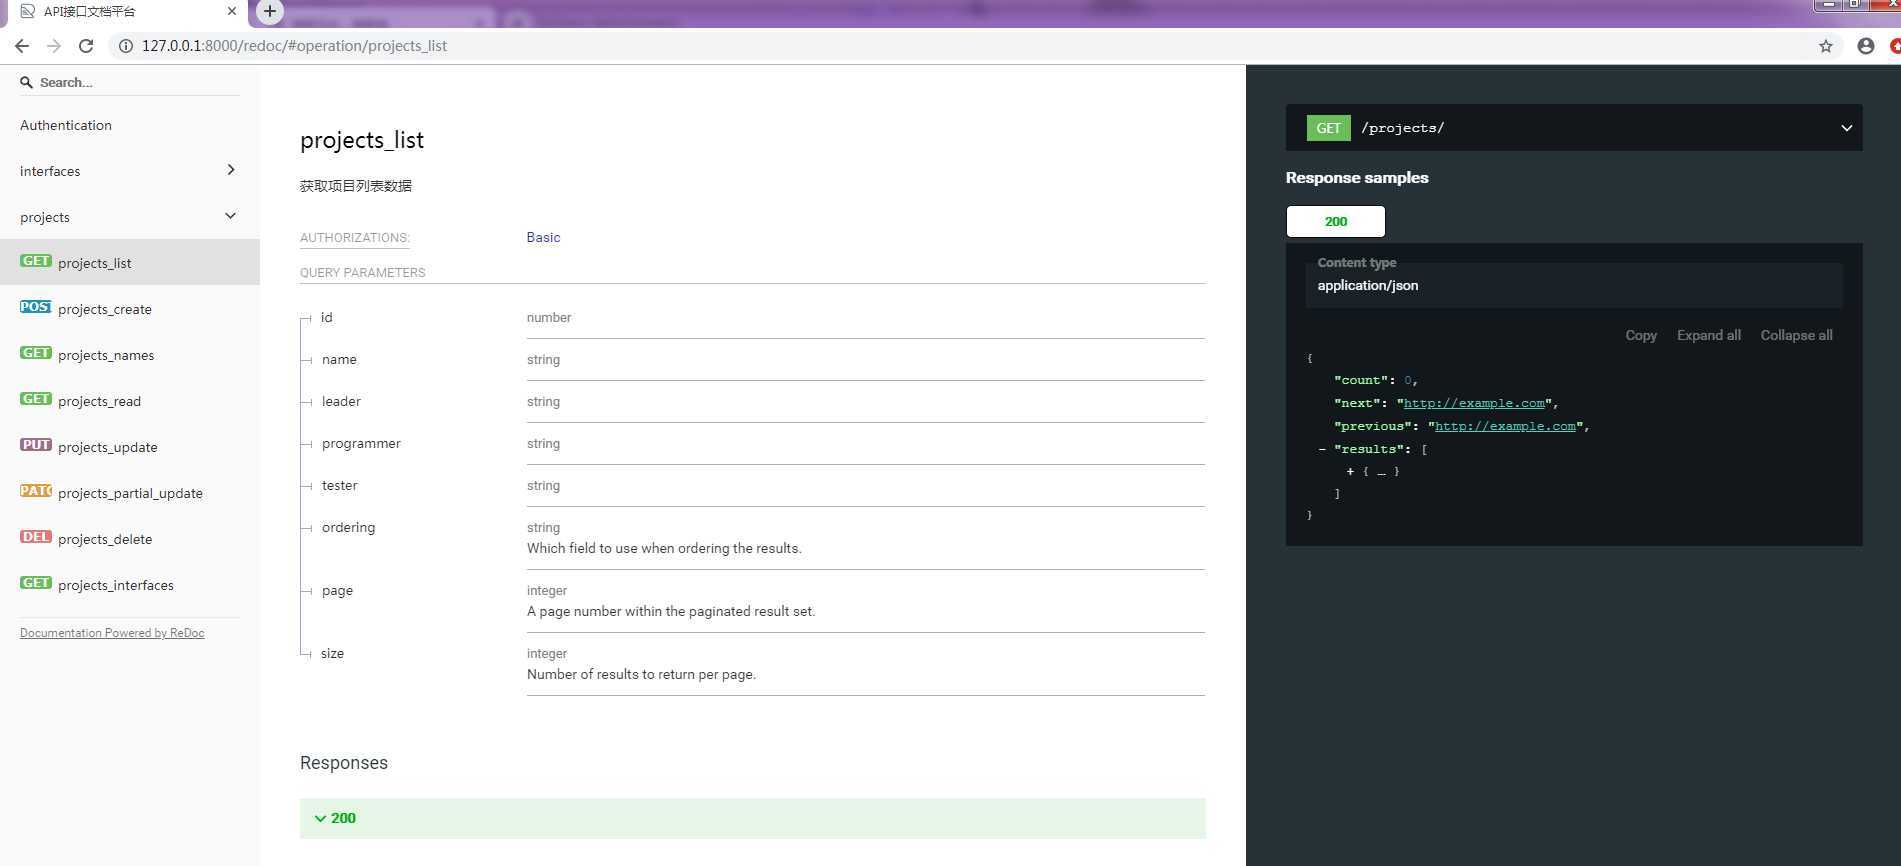Go forward with the browser forward arrow
Viewport: 1901px width, 866px height.
[x=54, y=46]
